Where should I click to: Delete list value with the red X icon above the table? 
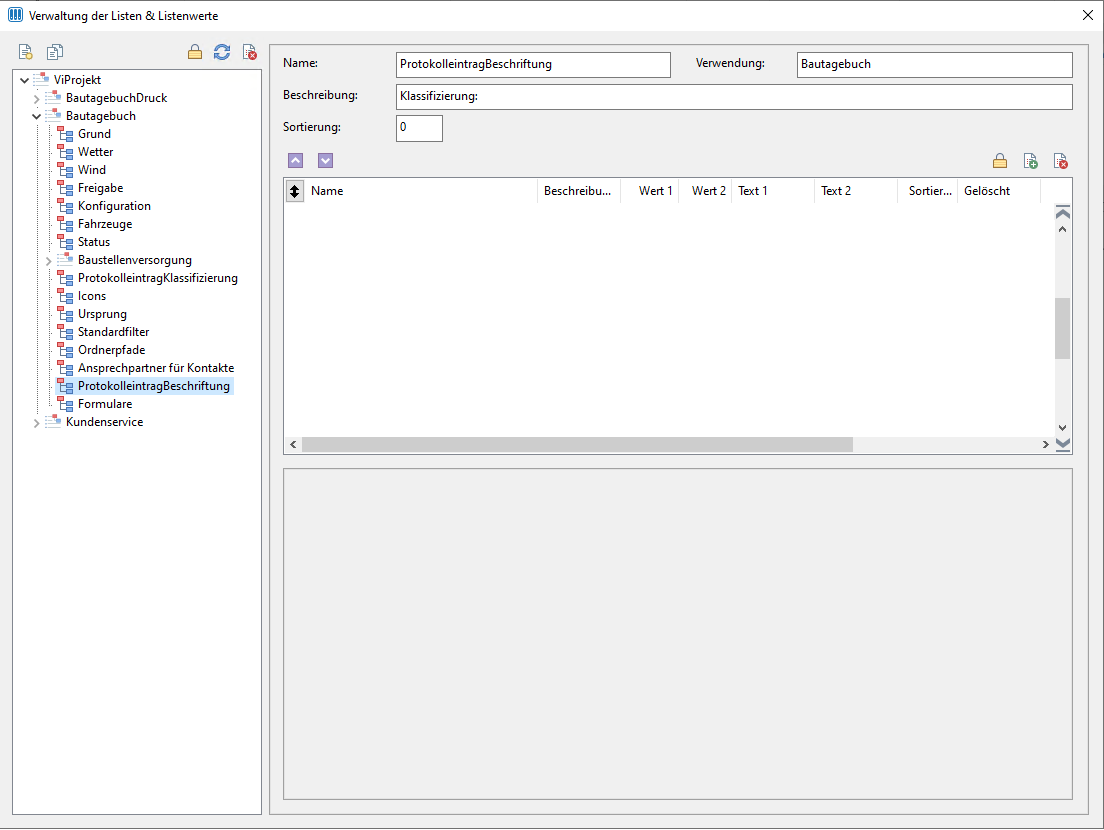click(1060, 161)
